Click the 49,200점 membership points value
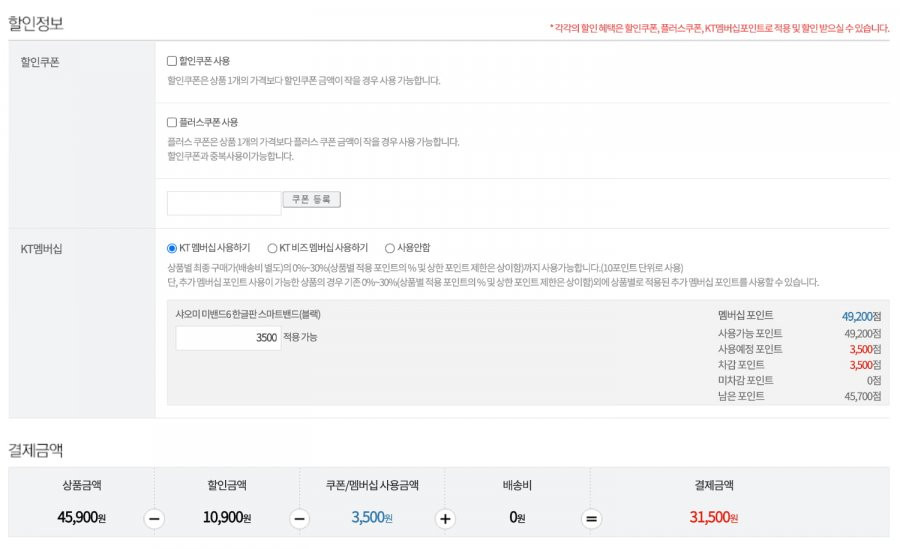Image resolution: width=900 pixels, height=549 pixels. [861, 316]
